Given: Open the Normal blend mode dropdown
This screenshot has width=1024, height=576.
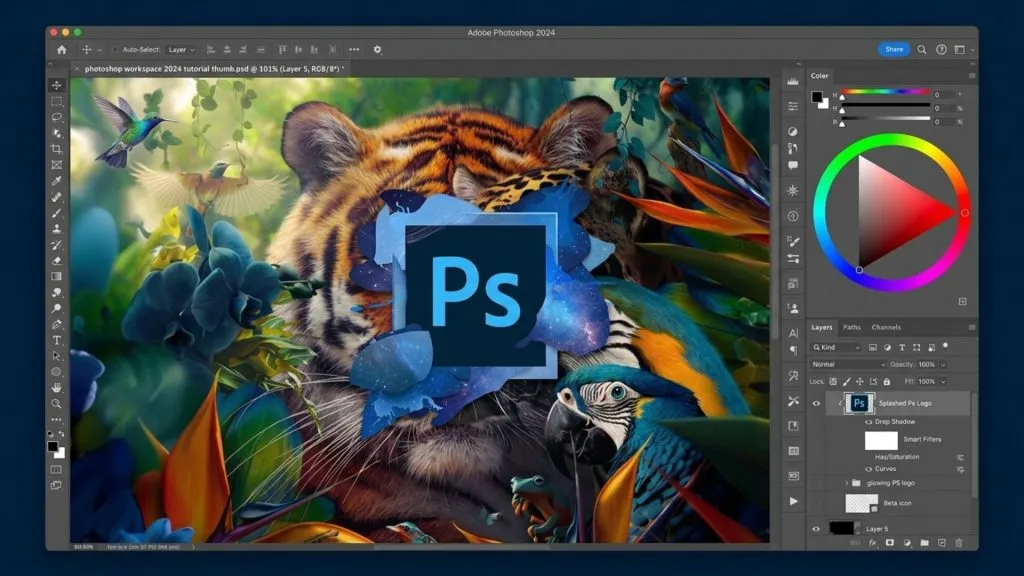Looking at the screenshot, I should (x=848, y=364).
